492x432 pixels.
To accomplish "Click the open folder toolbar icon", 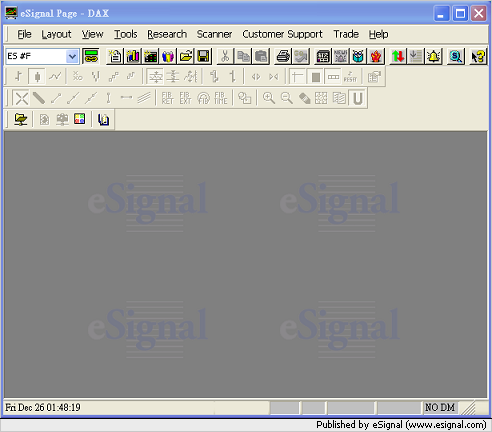I will click(x=186, y=56).
